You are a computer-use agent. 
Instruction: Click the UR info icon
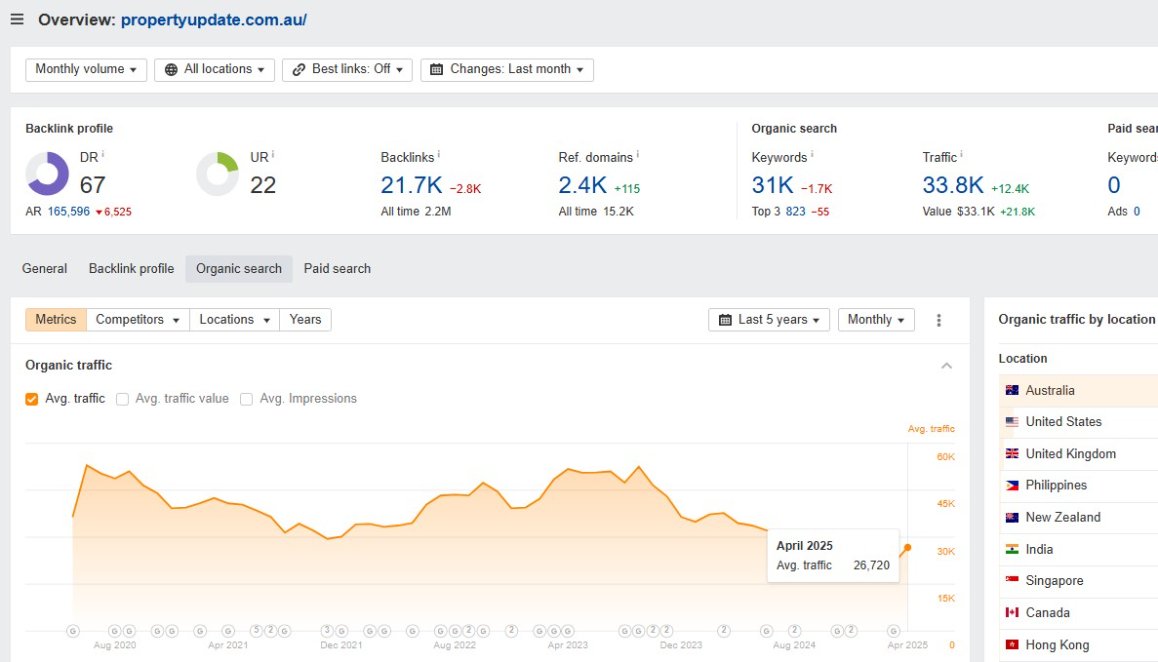[x=273, y=154]
